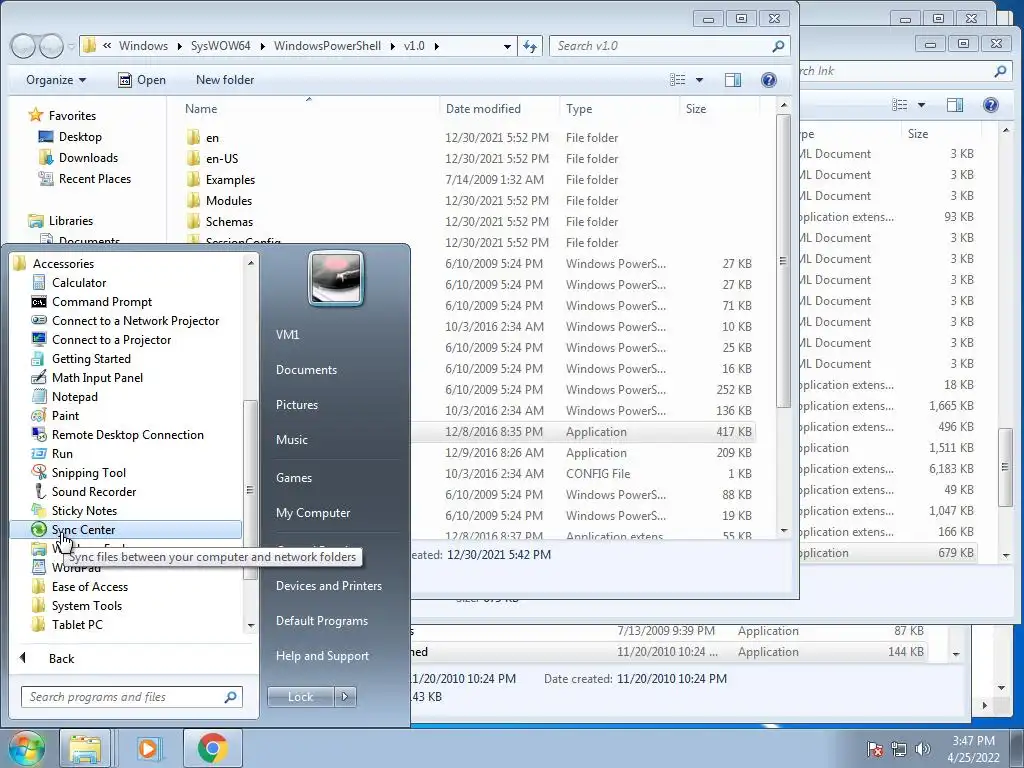Open Notepad from the Accessories list

74,396
